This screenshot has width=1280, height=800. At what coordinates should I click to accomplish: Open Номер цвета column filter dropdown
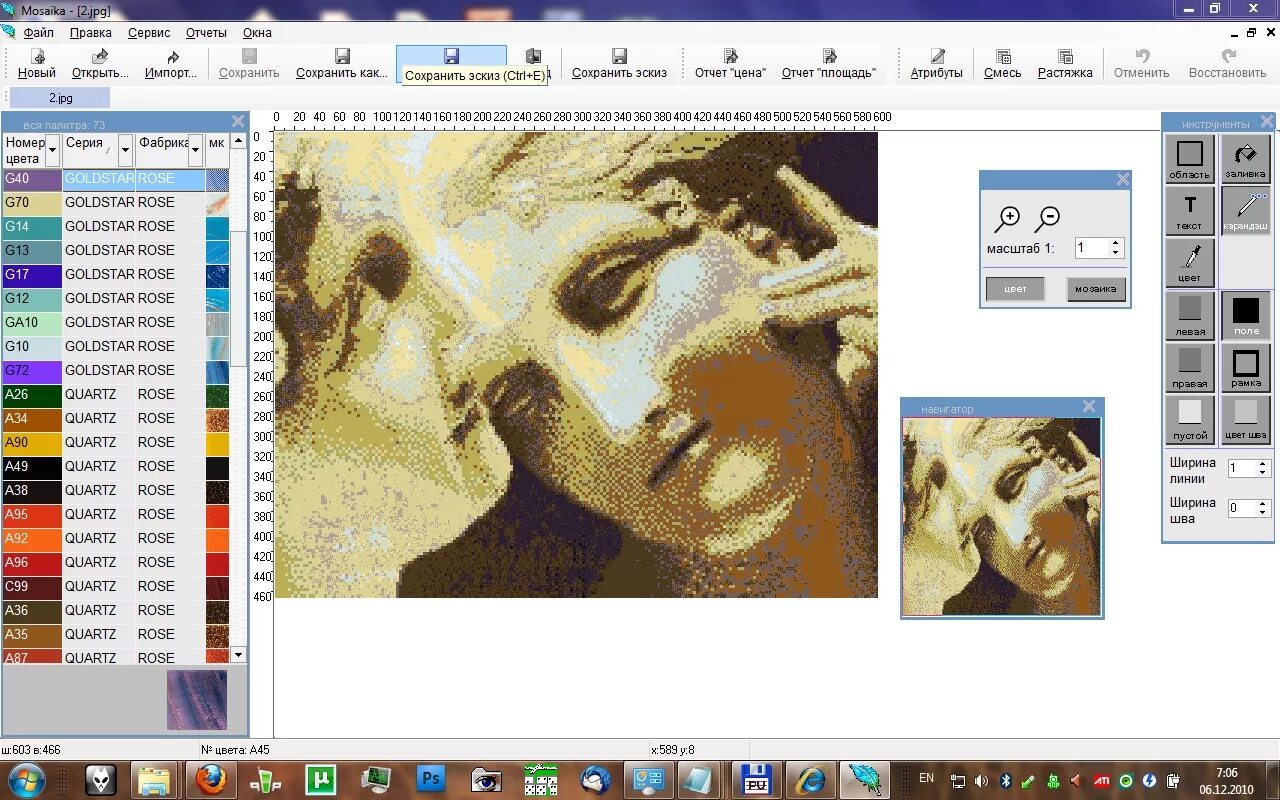53,151
